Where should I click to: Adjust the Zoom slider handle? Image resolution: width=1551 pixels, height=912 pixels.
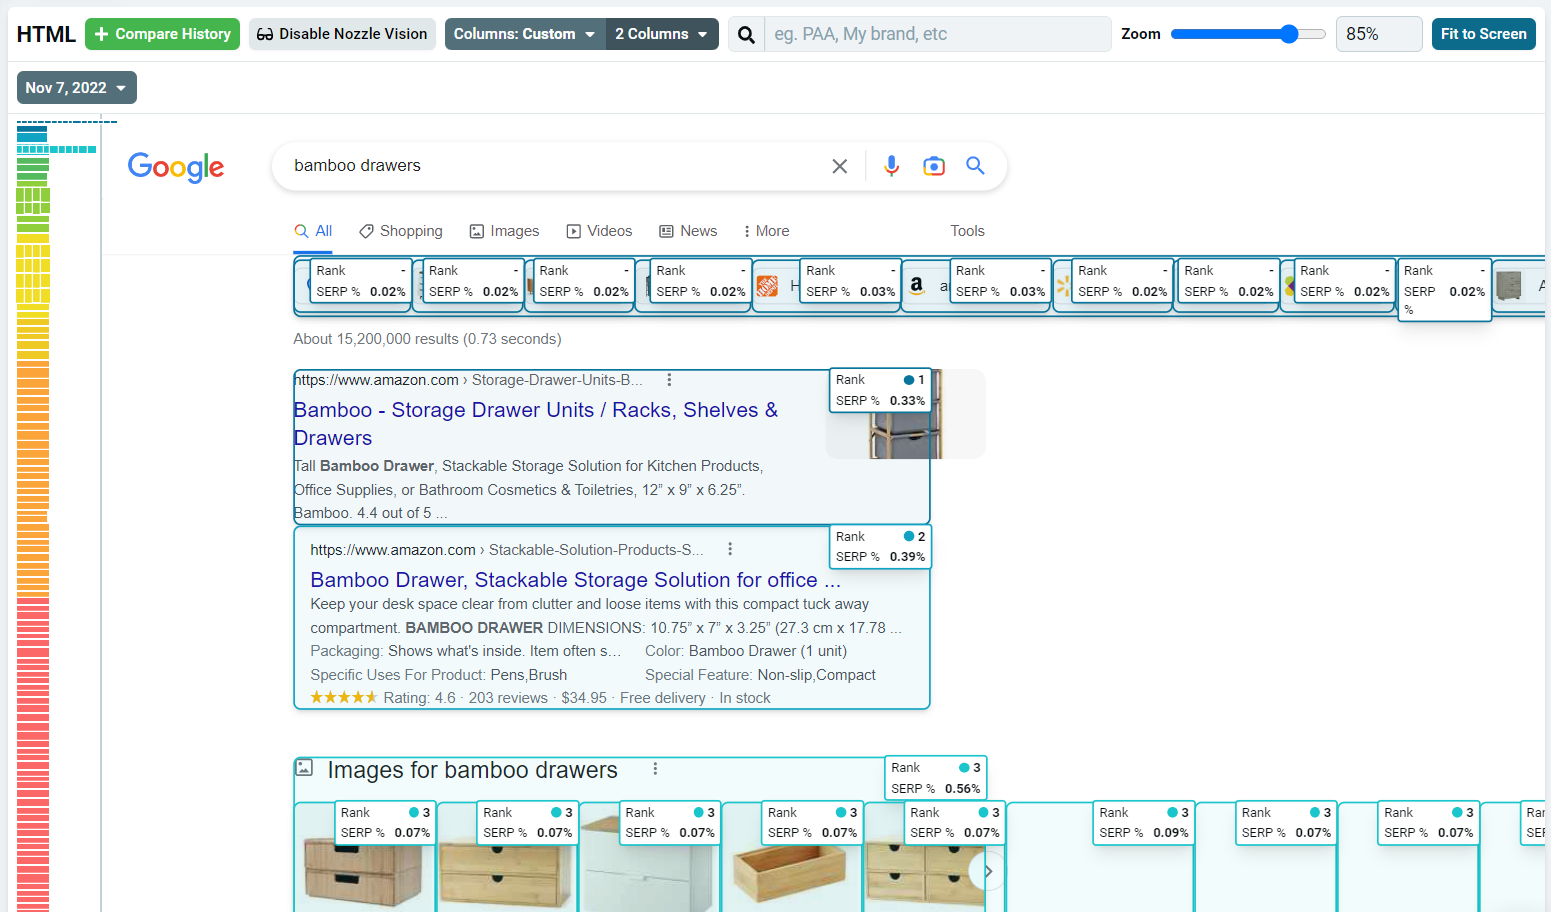pyautogui.click(x=1289, y=34)
